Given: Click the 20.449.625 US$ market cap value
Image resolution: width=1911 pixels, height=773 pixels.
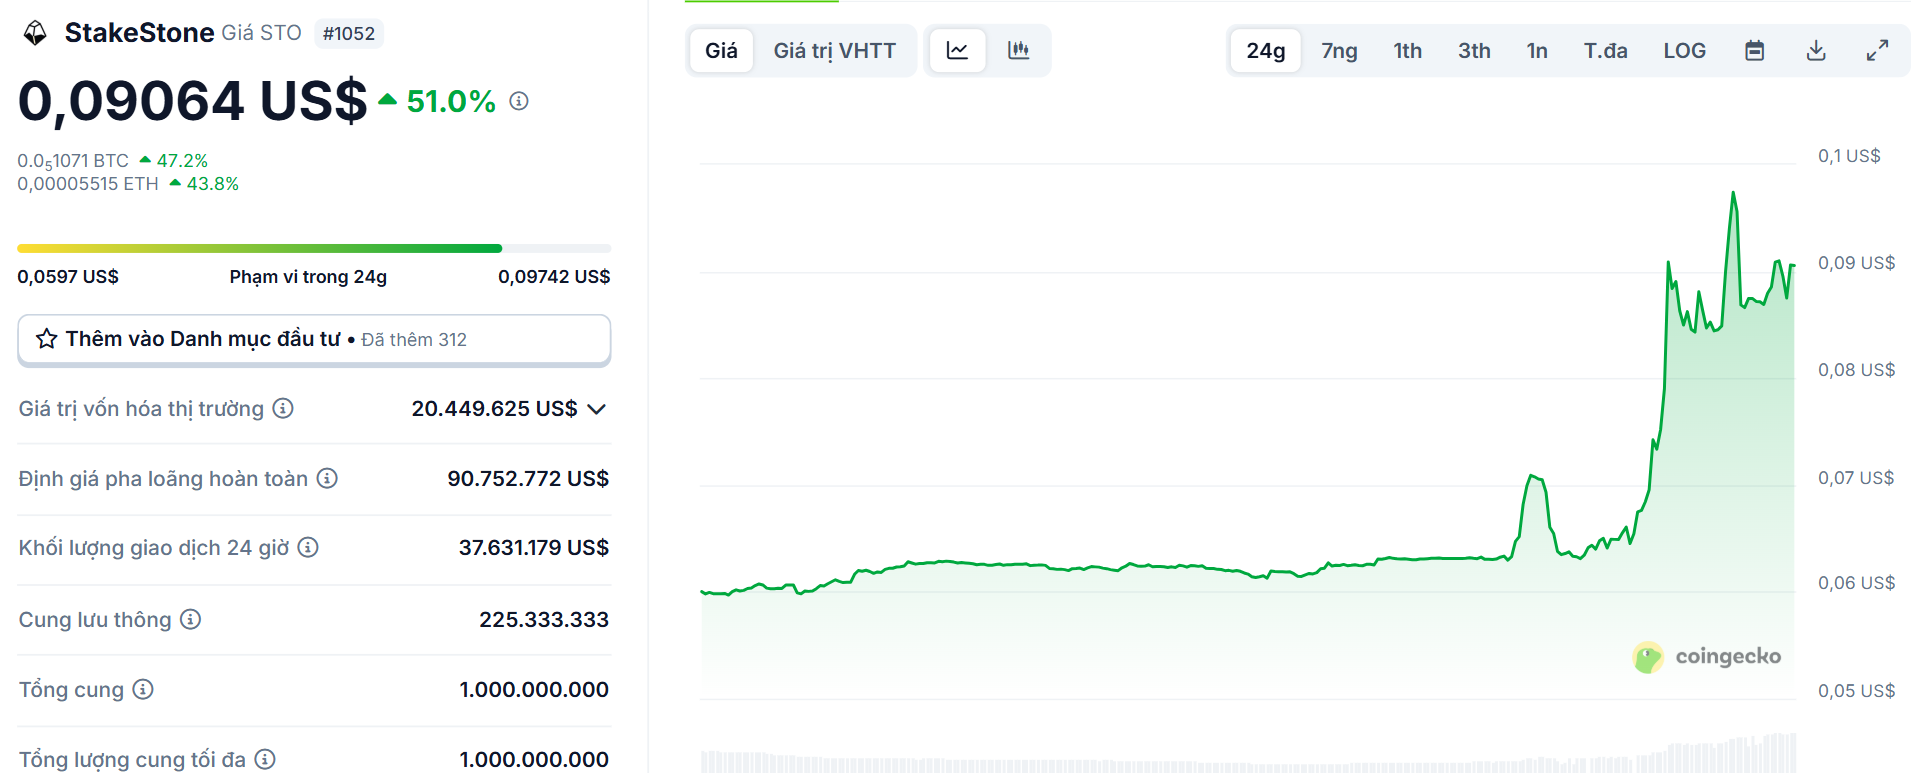Looking at the screenshot, I should tap(494, 409).
